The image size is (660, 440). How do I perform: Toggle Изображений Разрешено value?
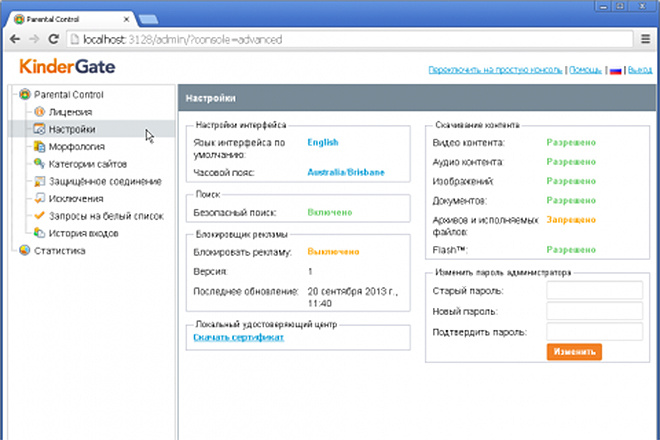571,181
